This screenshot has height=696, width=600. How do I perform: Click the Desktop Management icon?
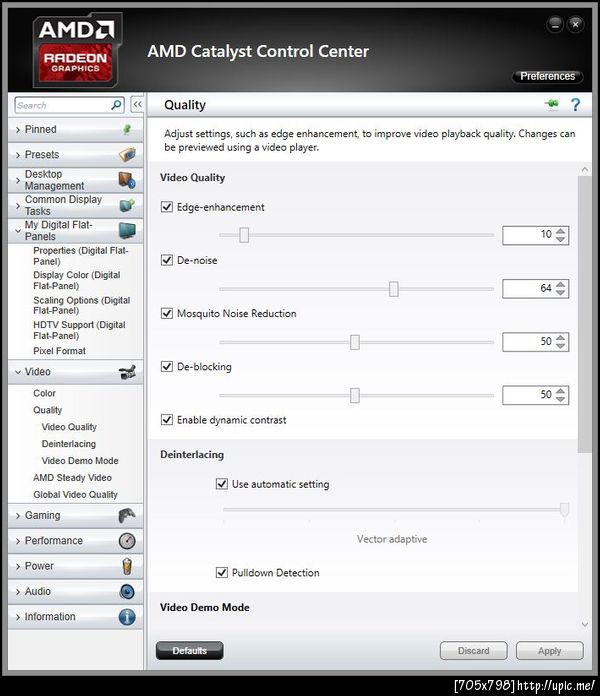127,180
